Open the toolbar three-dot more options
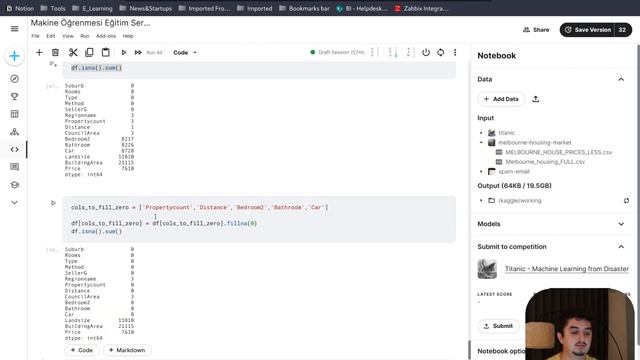 pyautogui.click(x=455, y=52)
